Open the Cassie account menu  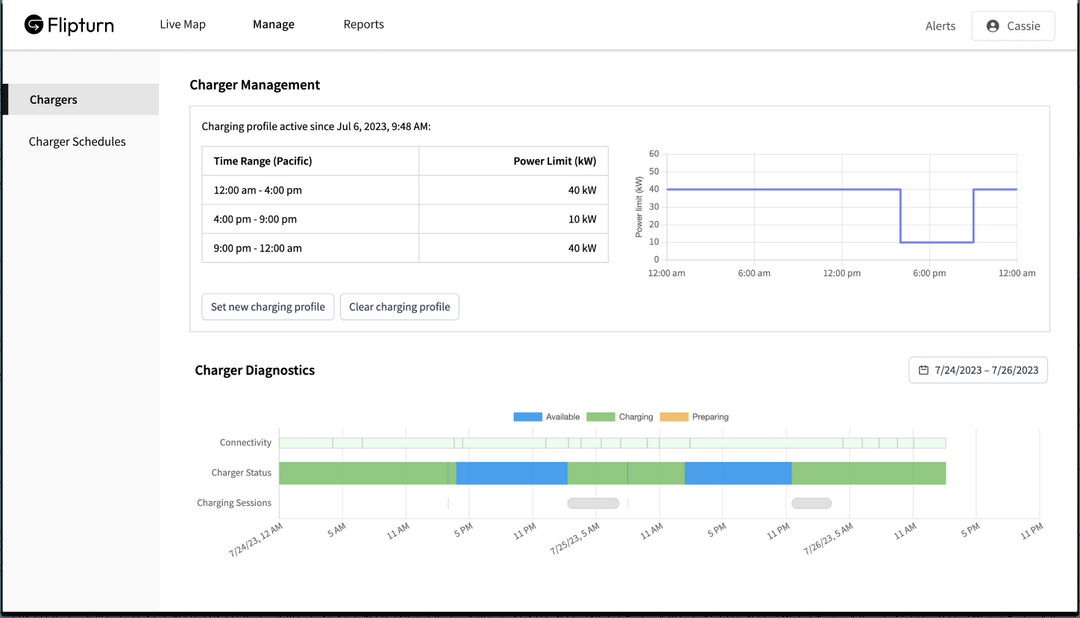(x=1012, y=26)
